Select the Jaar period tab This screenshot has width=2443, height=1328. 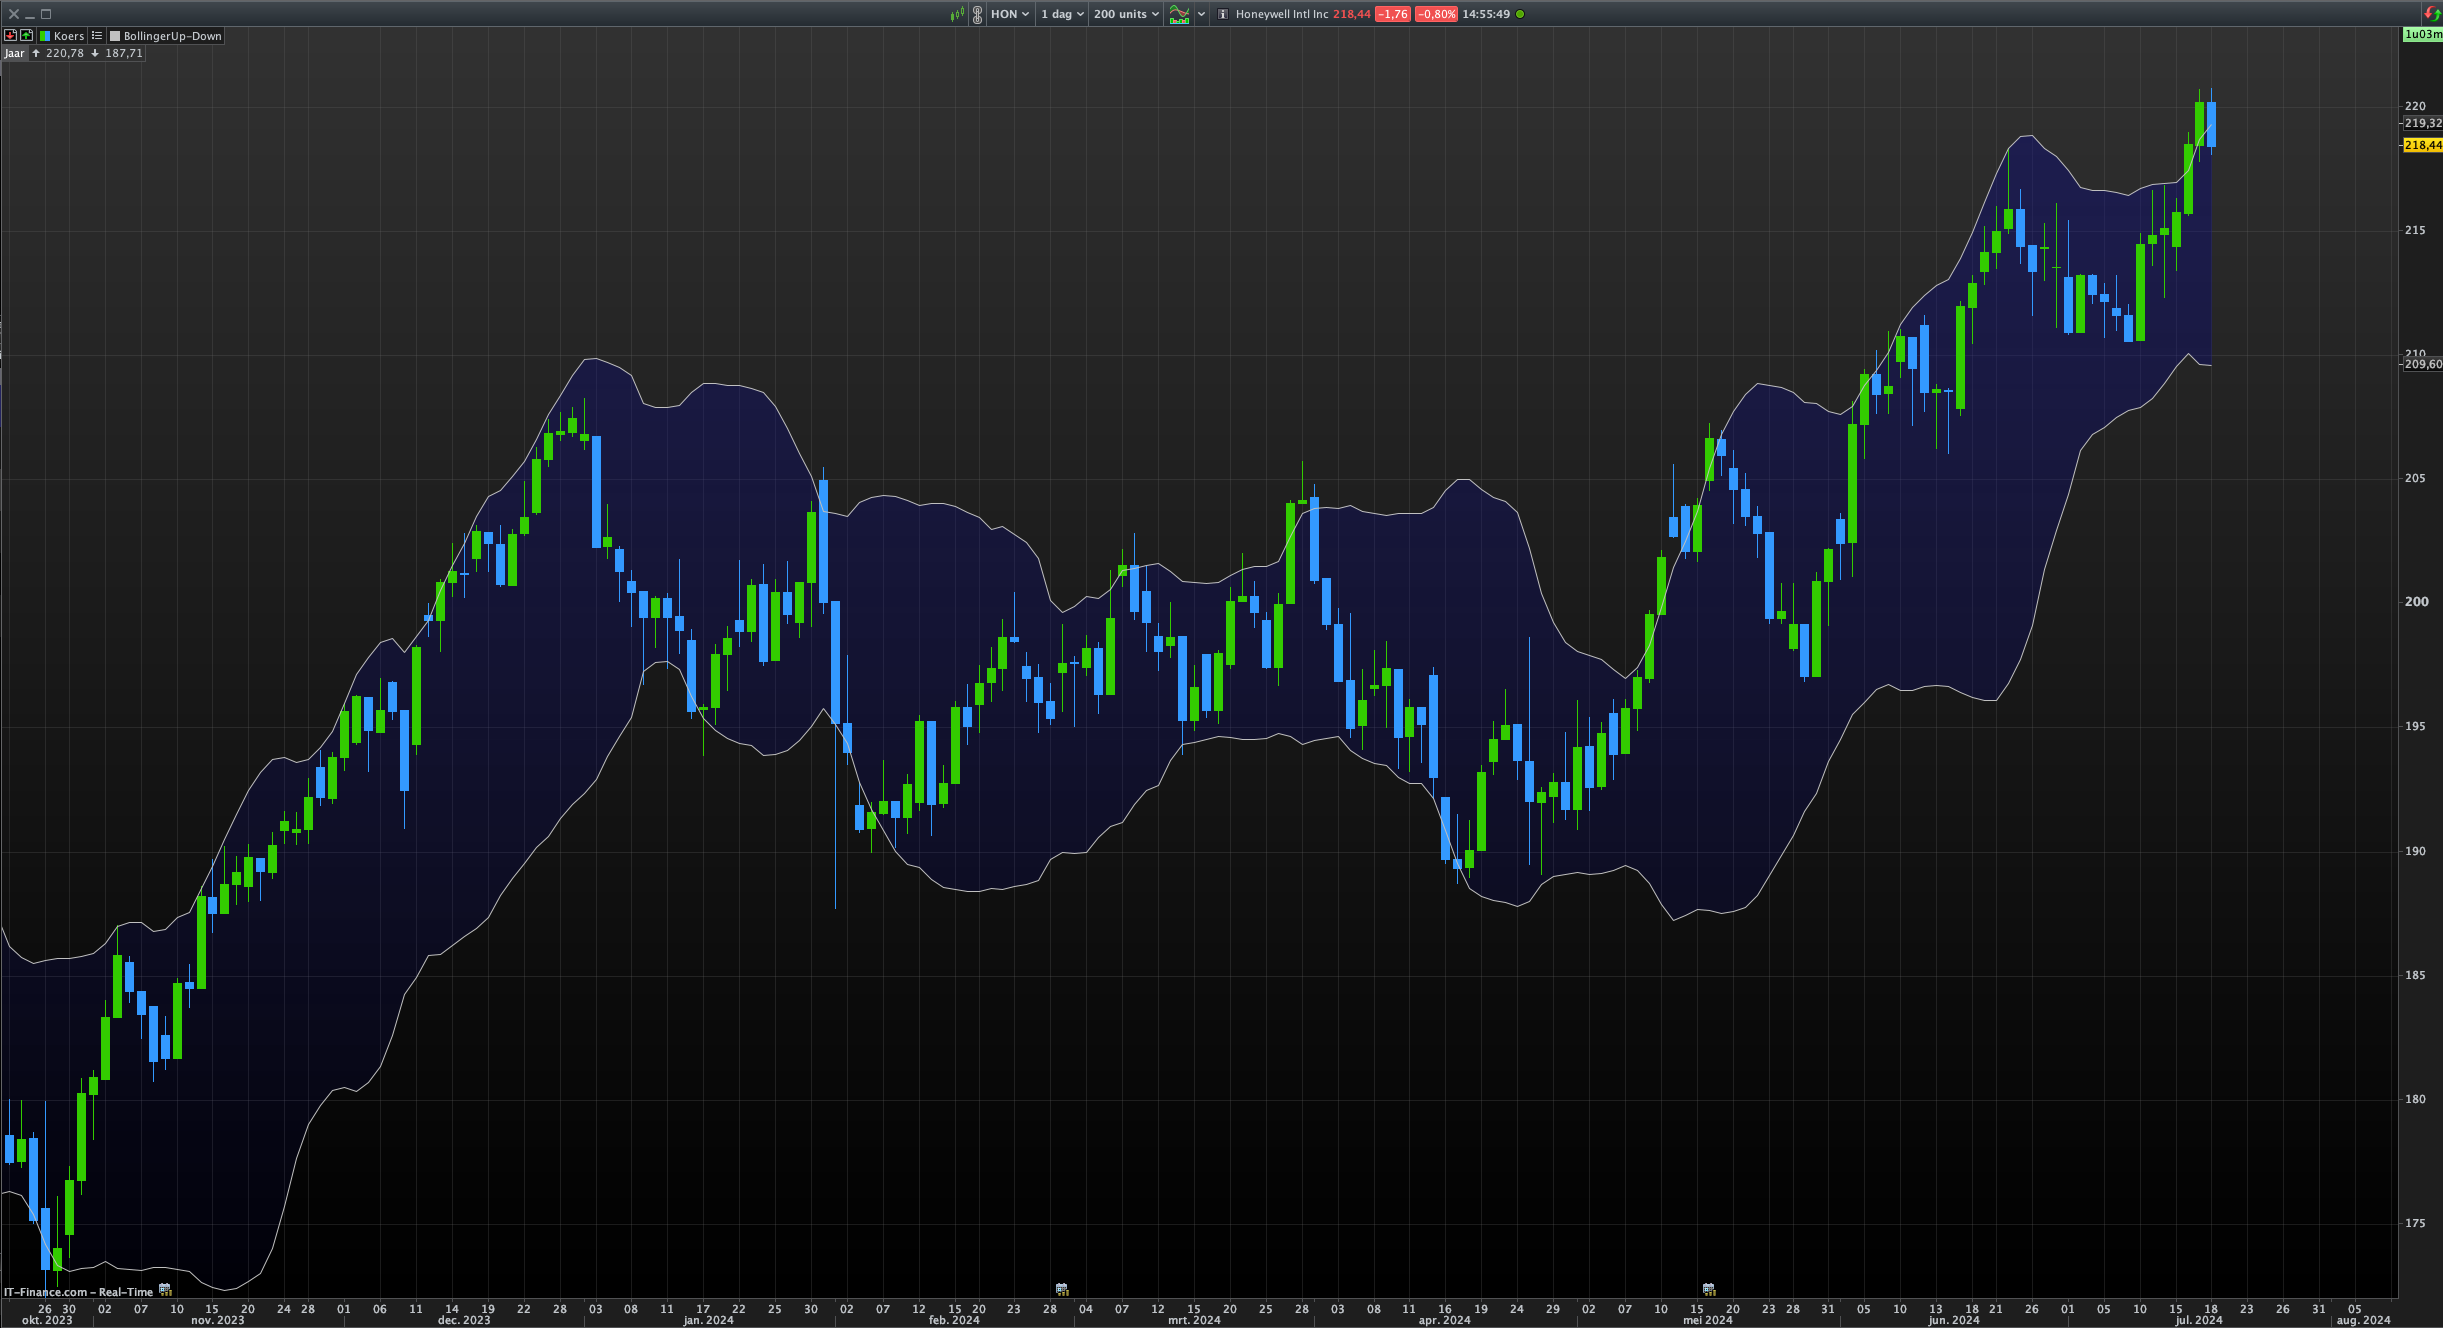[14, 53]
